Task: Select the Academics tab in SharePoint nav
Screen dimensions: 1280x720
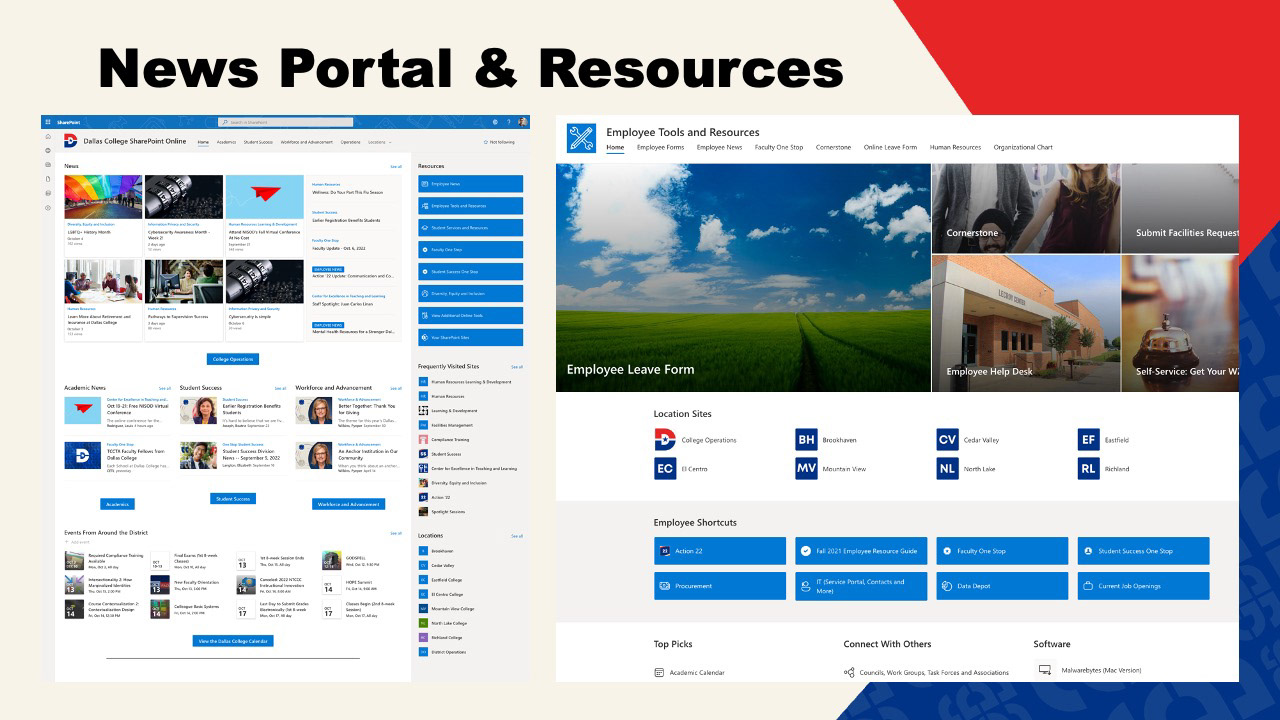Action: click(227, 142)
